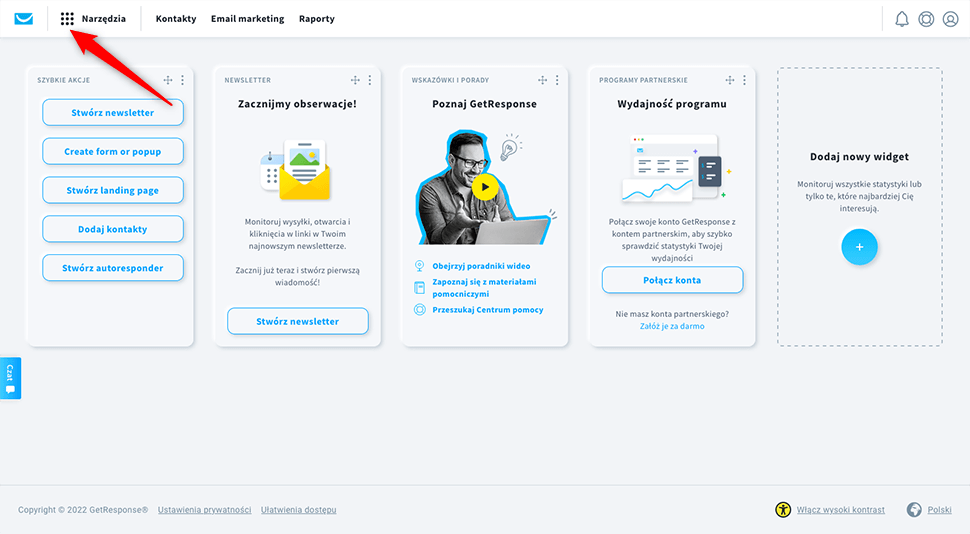Open Zapoznaj się z materiałami pomocniczymi link
This screenshot has width=970, height=534.
(484, 288)
